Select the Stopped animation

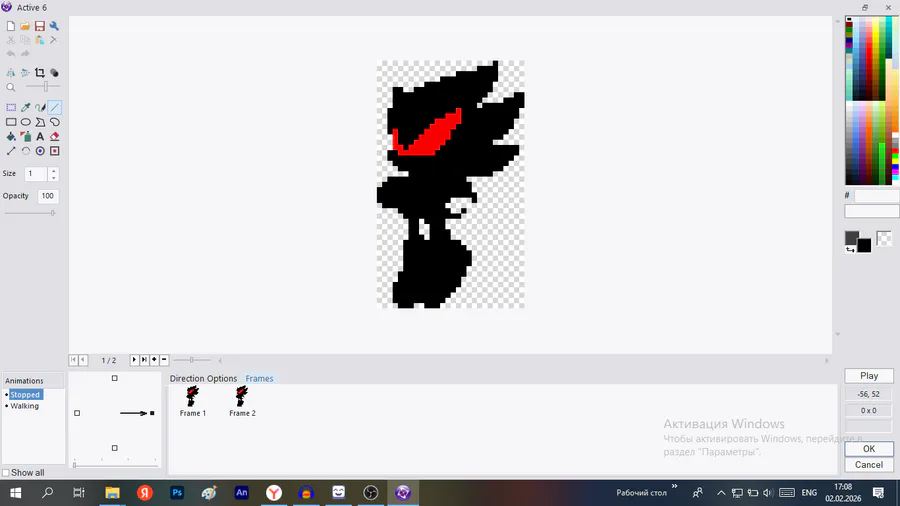(25, 395)
